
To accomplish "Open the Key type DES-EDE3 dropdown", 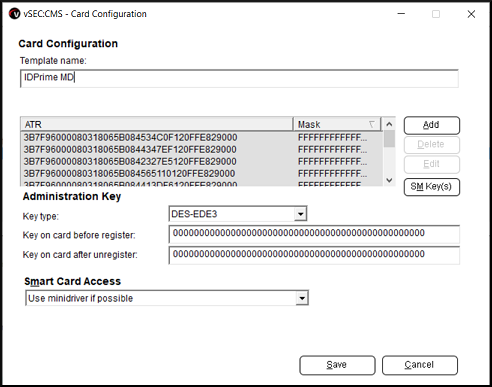I will [300, 214].
